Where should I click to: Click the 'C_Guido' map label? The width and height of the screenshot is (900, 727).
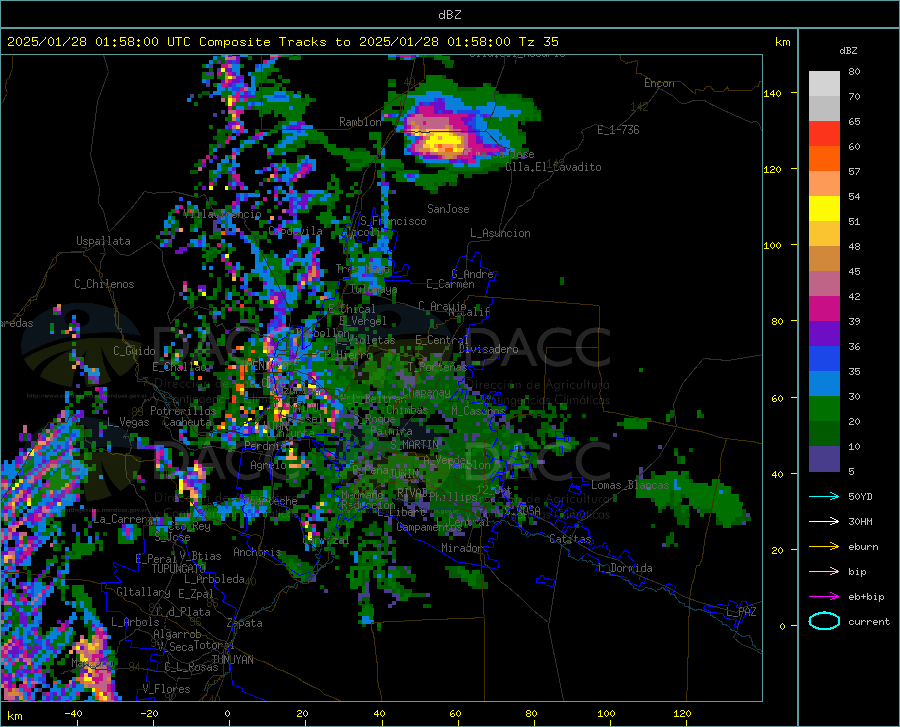pos(134,351)
